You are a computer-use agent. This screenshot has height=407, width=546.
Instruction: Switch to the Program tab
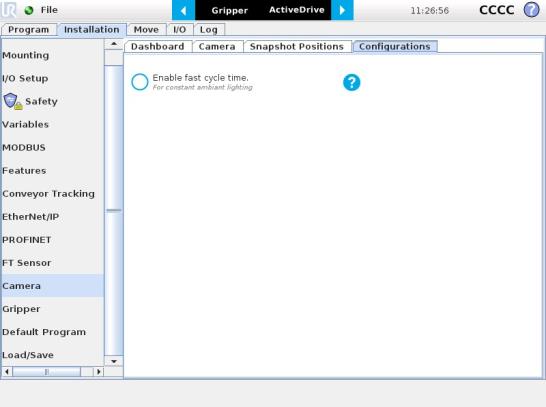(x=29, y=30)
